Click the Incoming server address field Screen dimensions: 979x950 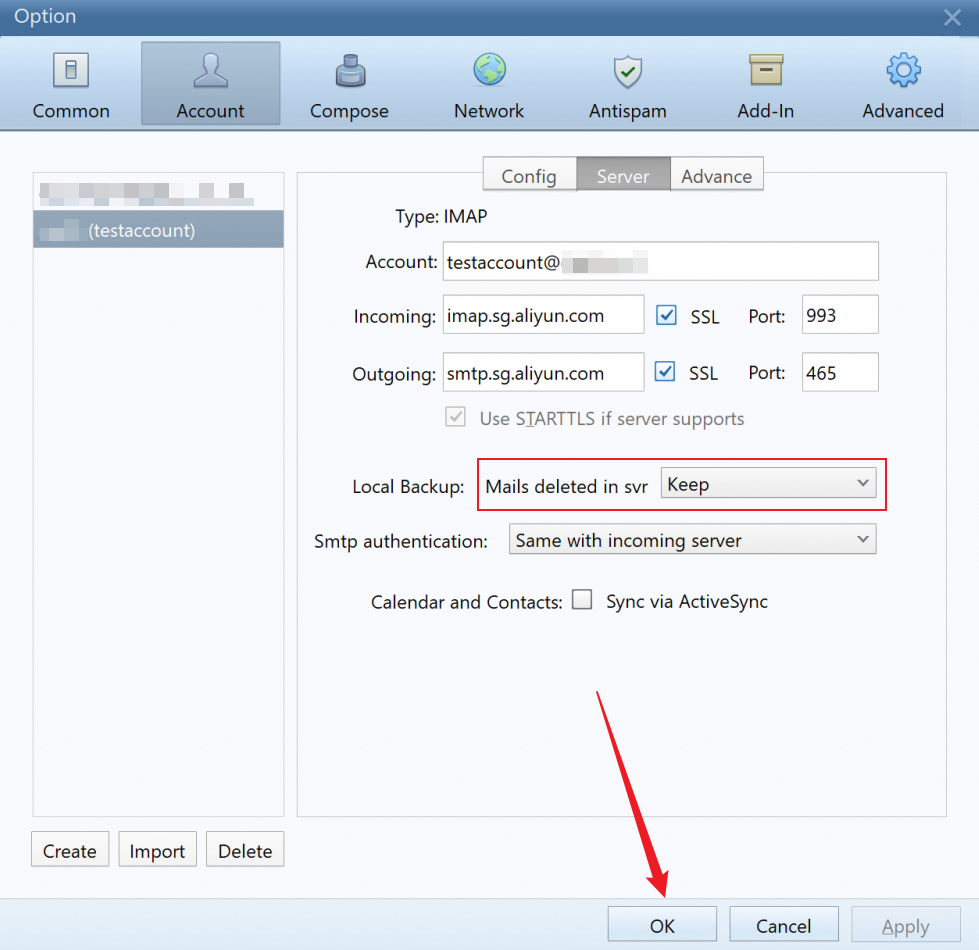click(x=543, y=315)
